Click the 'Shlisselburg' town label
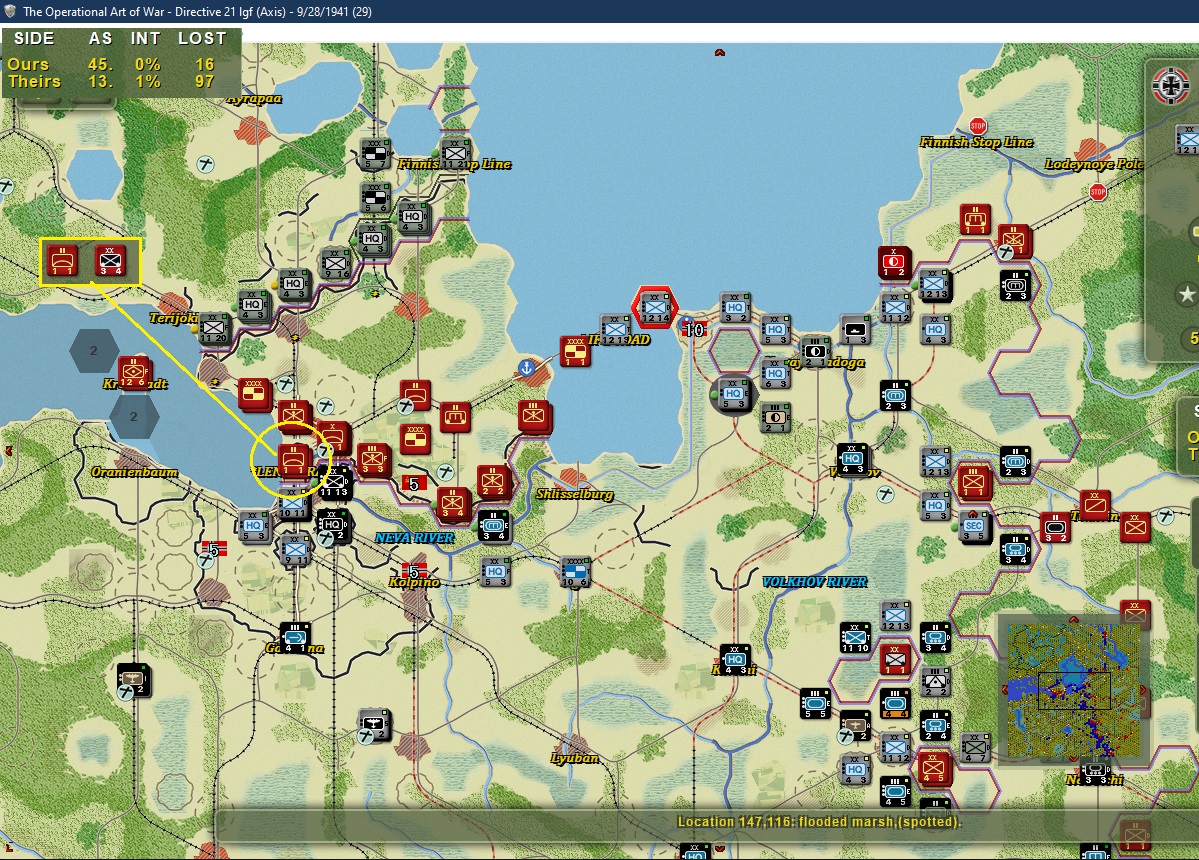 [x=574, y=494]
